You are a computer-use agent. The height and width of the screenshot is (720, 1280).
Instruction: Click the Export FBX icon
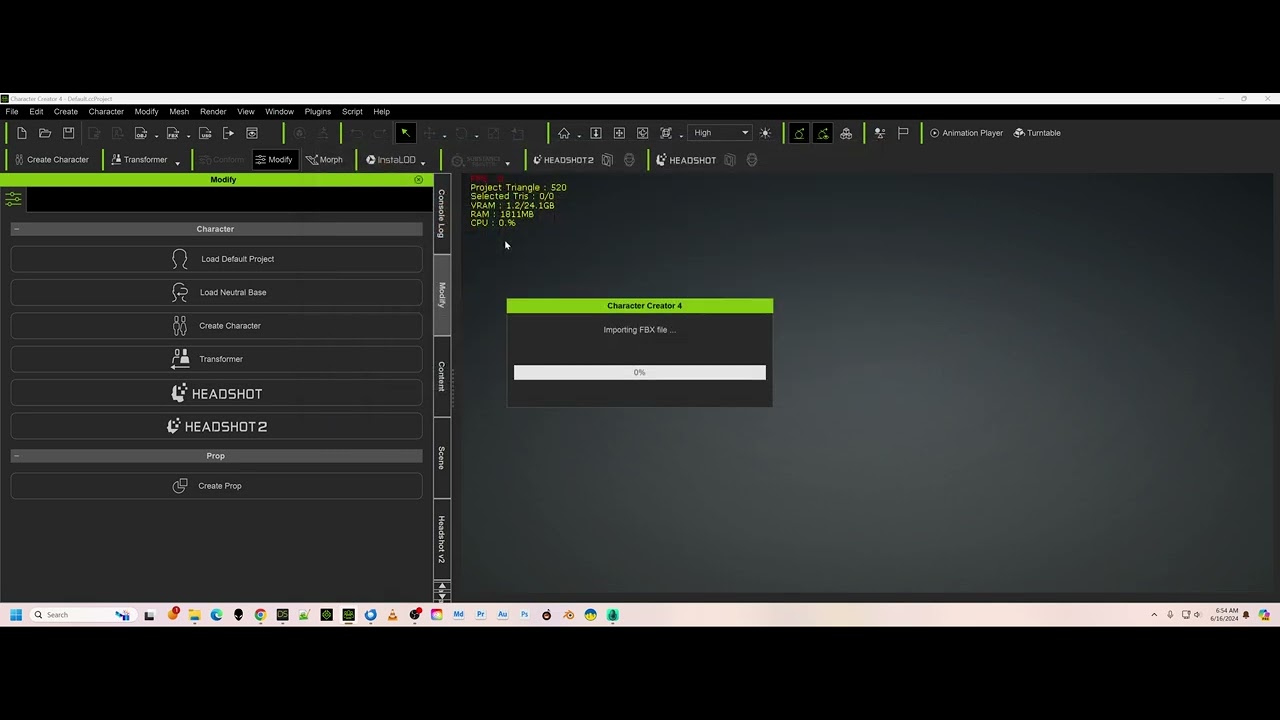(x=173, y=133)
